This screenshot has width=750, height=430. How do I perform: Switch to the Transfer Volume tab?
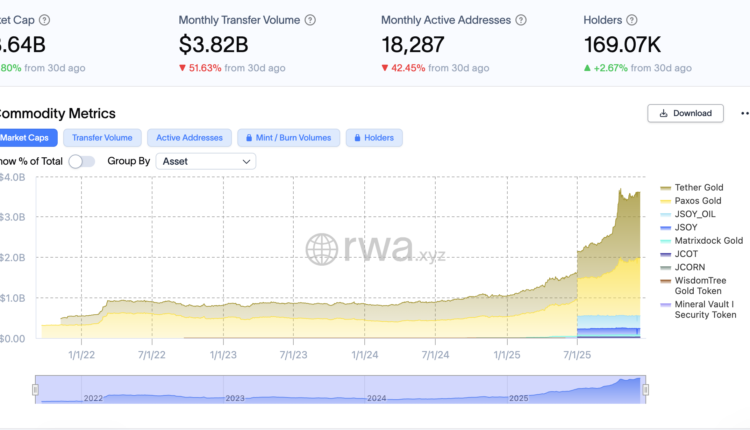point(103,138)
